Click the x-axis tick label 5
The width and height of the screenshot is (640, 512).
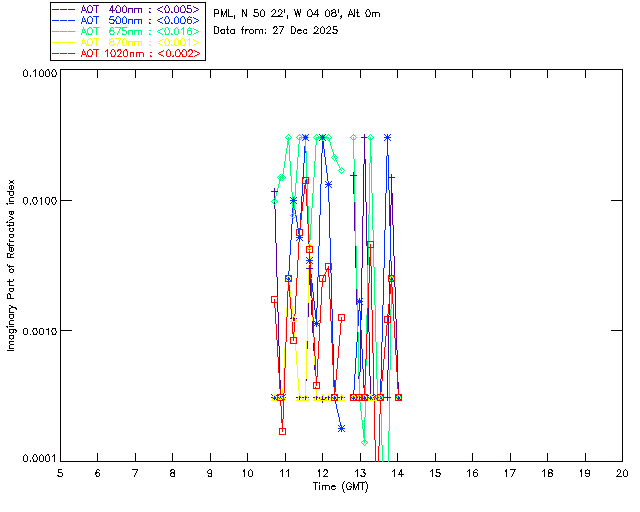click(60, 473)
